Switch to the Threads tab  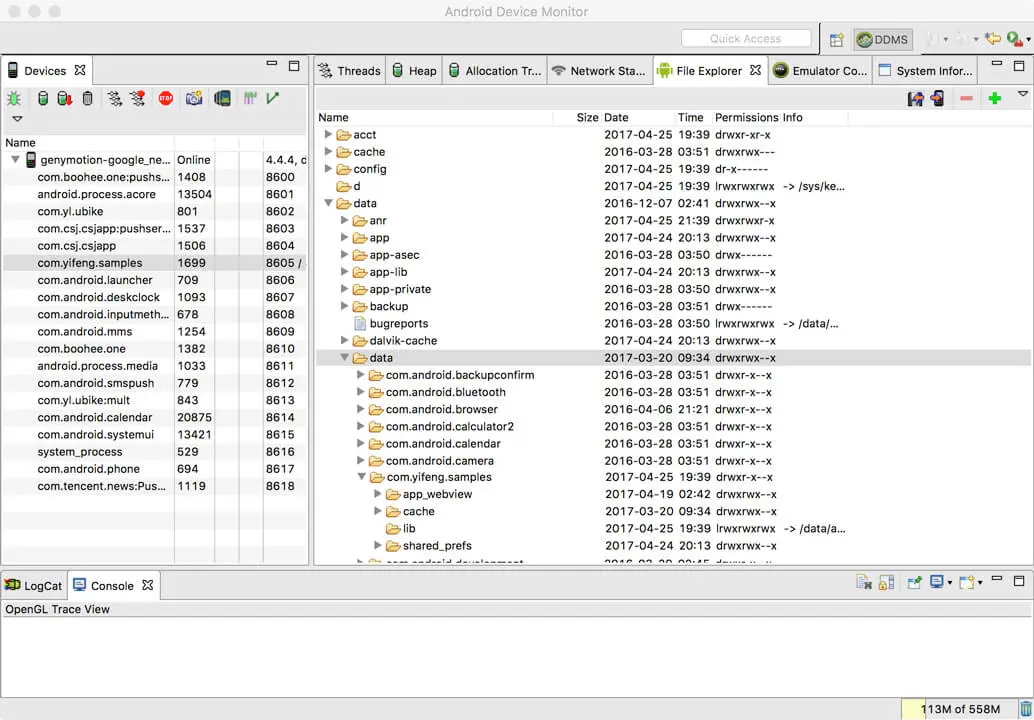click(x=350, y=71)
